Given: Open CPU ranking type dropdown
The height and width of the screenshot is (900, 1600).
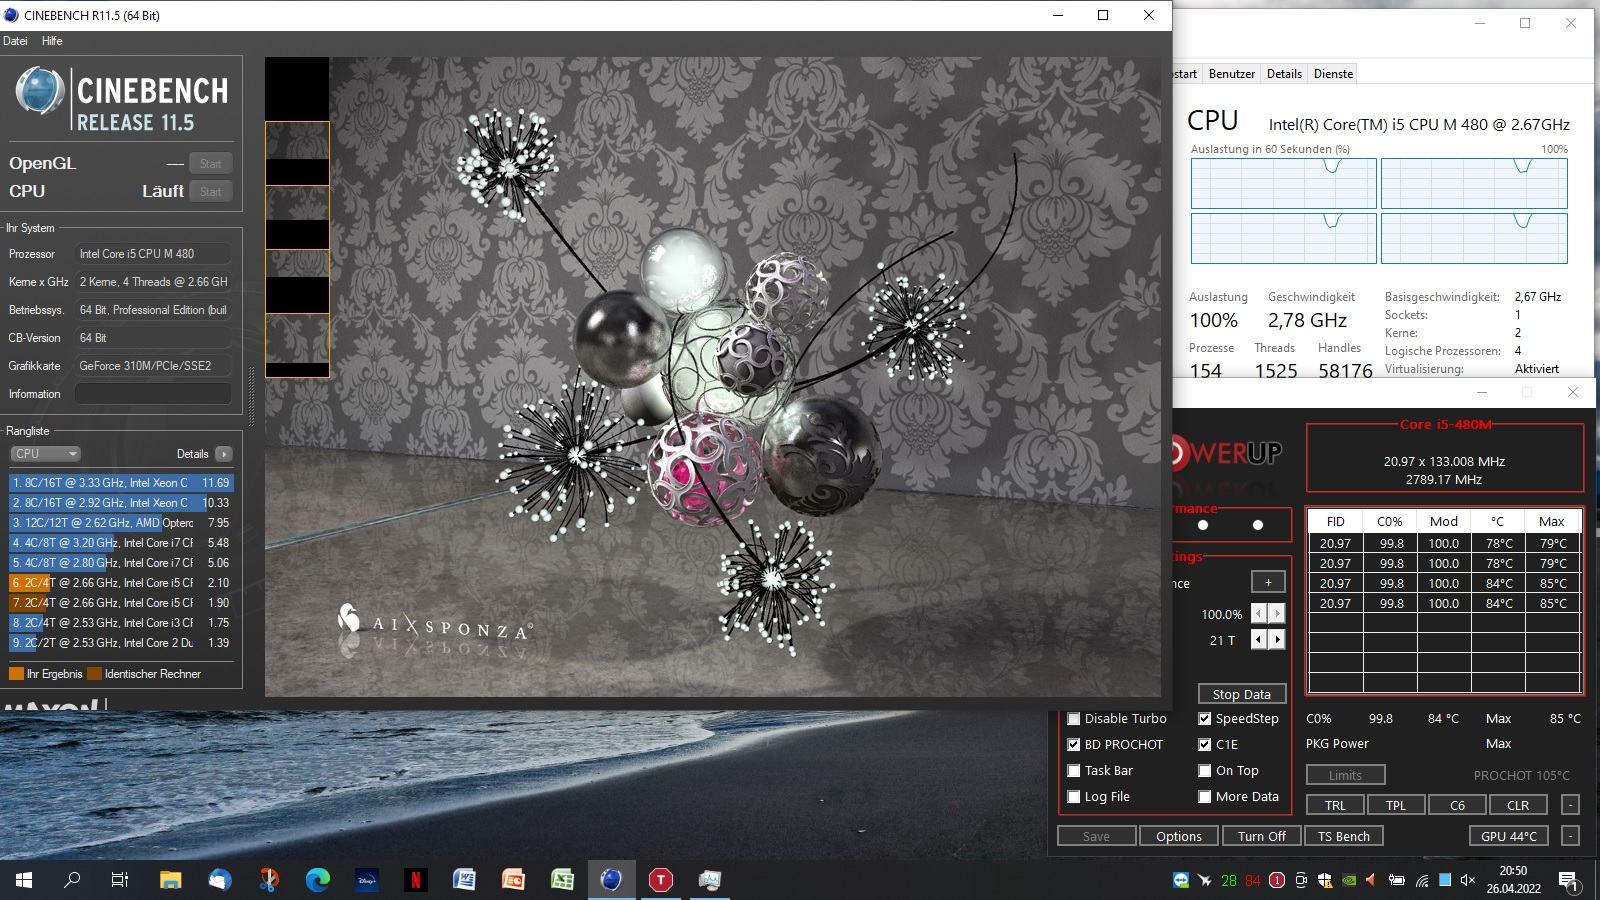Looking at the screenshot, I should point(45,454).
